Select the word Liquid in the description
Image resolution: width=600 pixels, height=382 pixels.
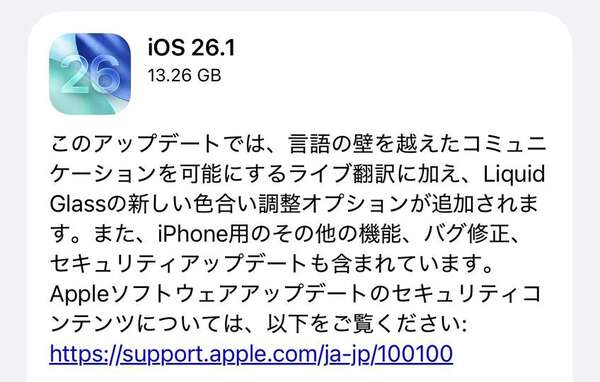tap(514, 174)
